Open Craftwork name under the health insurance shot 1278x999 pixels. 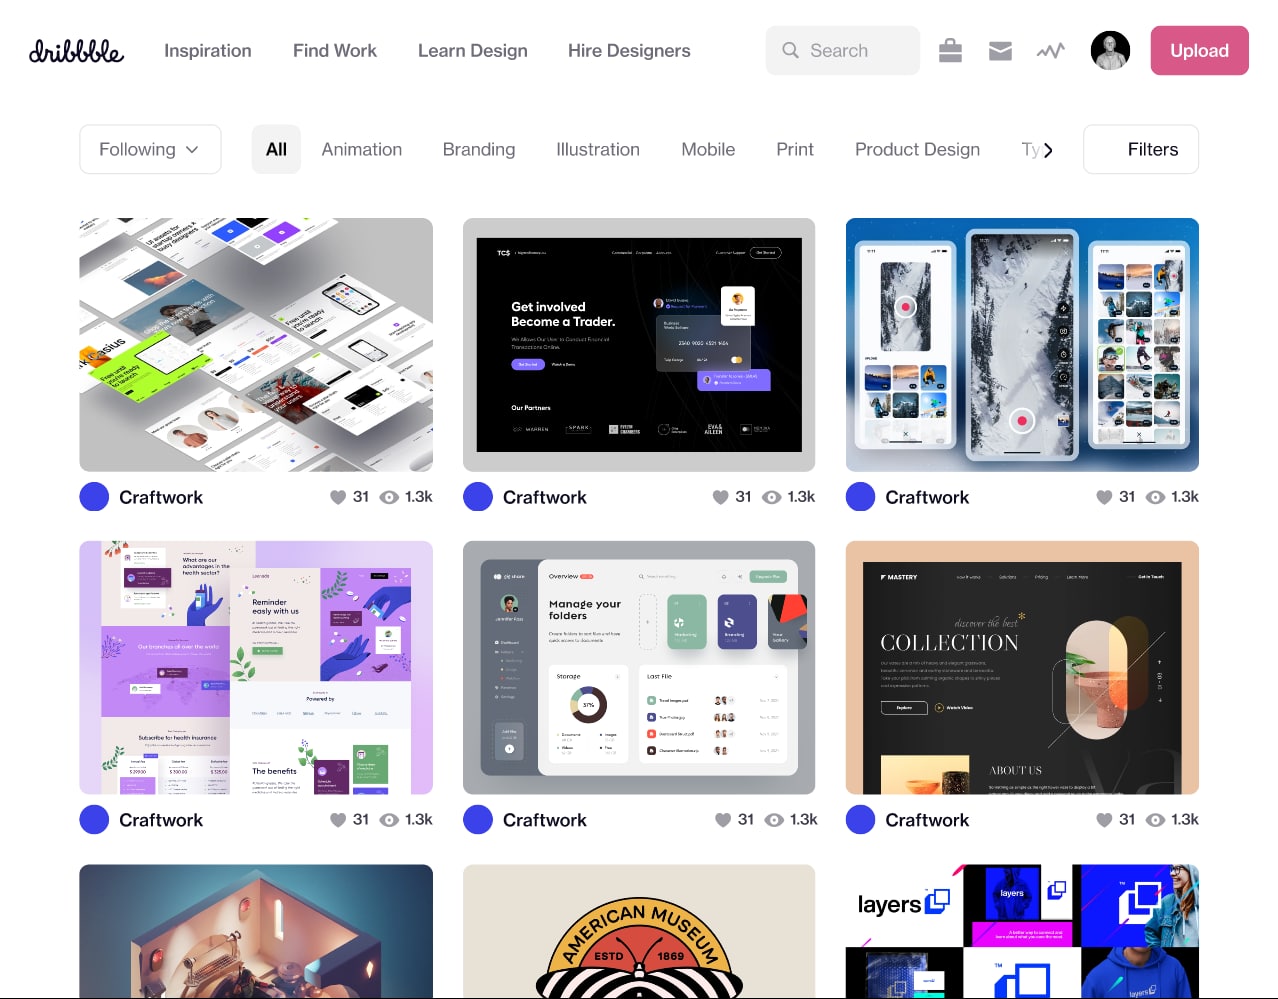point(161,820)
